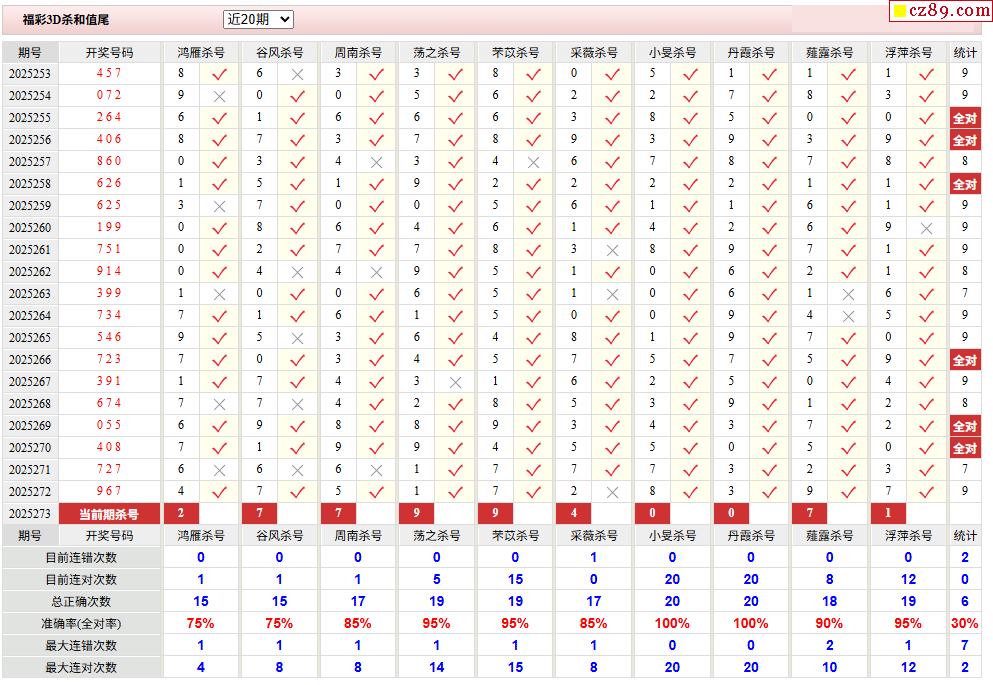This screenshot has height=685, width=993.
Task: Click X mark in 周南杀号 for row 2025271
Action: (376, 470)
